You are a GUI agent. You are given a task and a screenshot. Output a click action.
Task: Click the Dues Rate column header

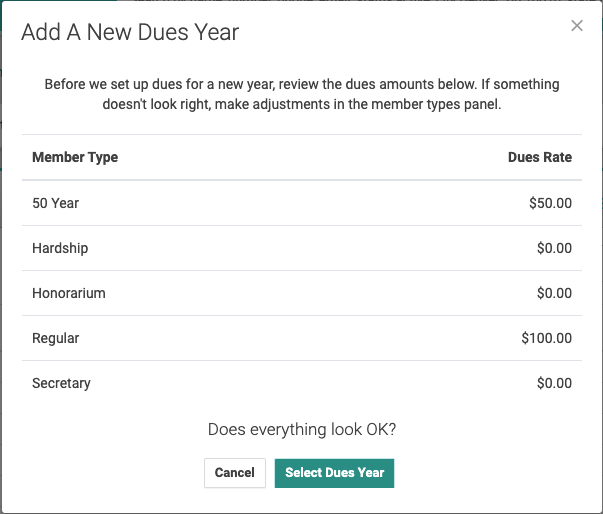coord(540,158)
